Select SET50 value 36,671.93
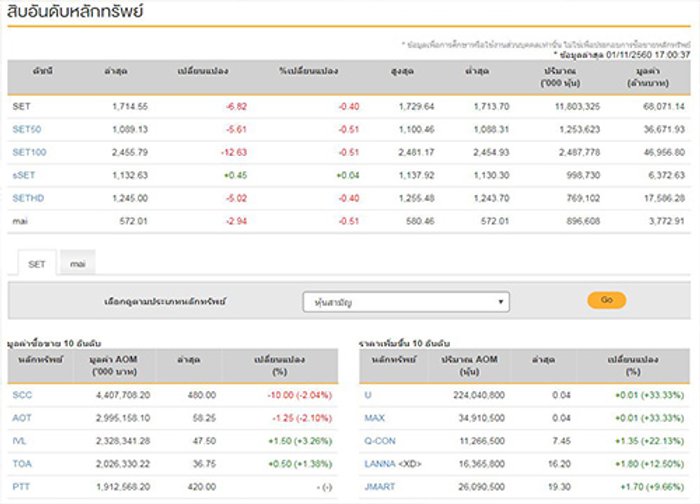700x504 pixels. tap(664, 129)
